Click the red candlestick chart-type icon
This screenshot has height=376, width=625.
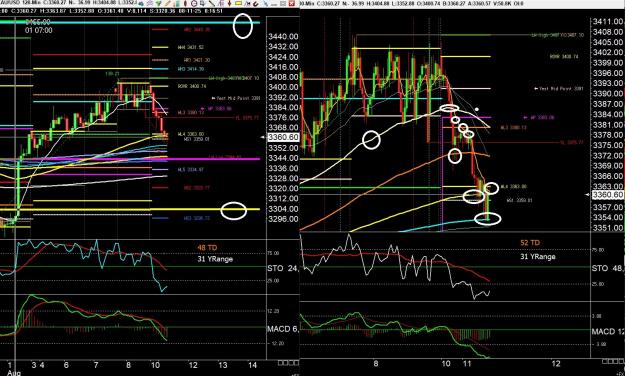pos(185,4)
